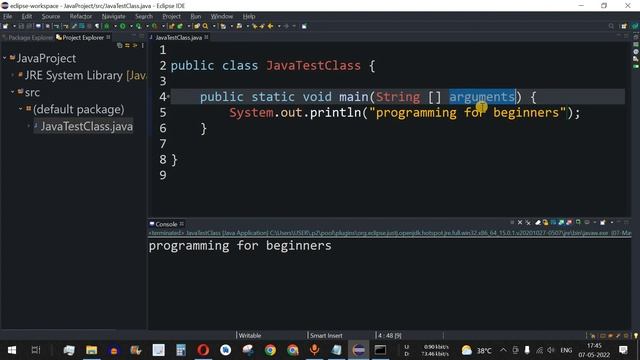Open the dropdown arrow beside the Search icon

point(214,26)
